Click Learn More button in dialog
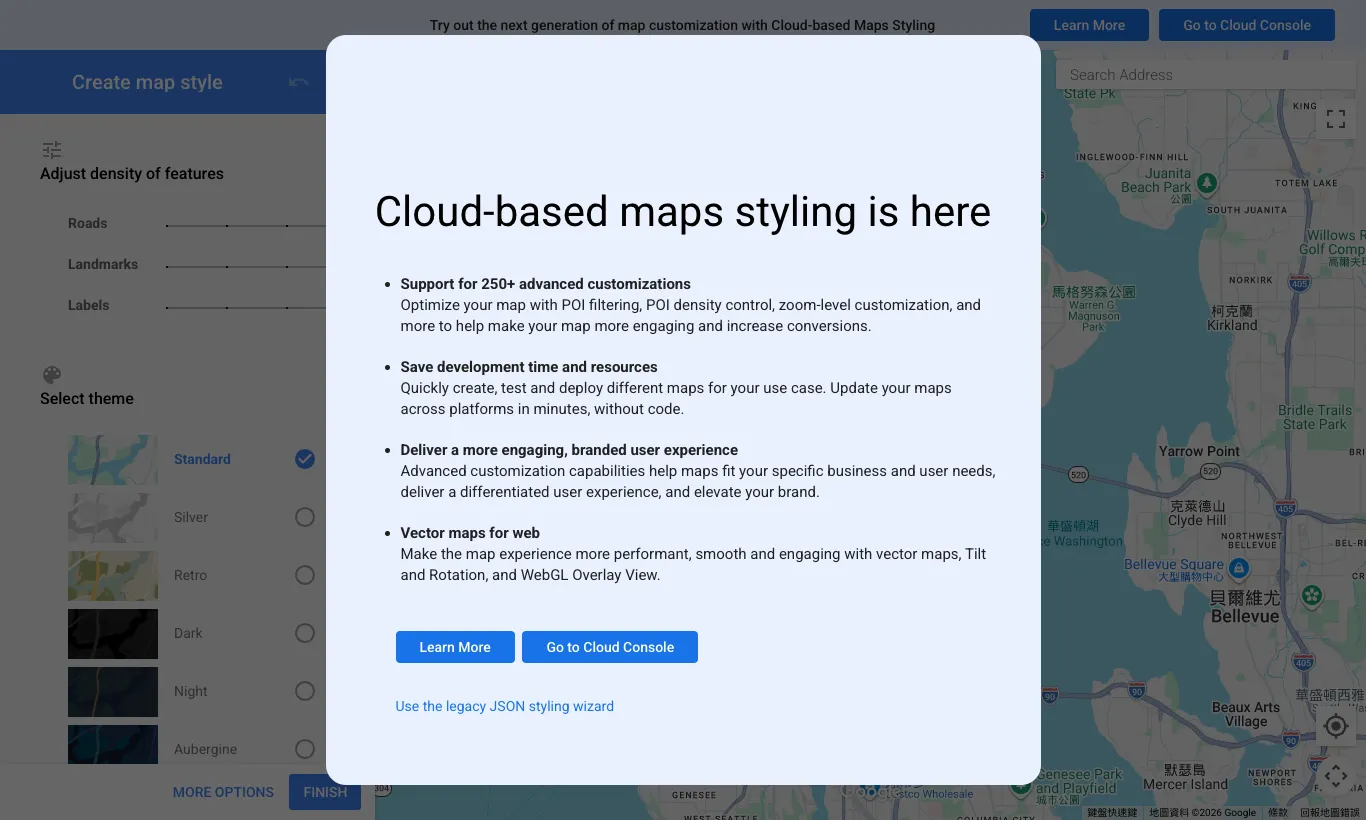1366x820 pixels. (x=455, y=647)
